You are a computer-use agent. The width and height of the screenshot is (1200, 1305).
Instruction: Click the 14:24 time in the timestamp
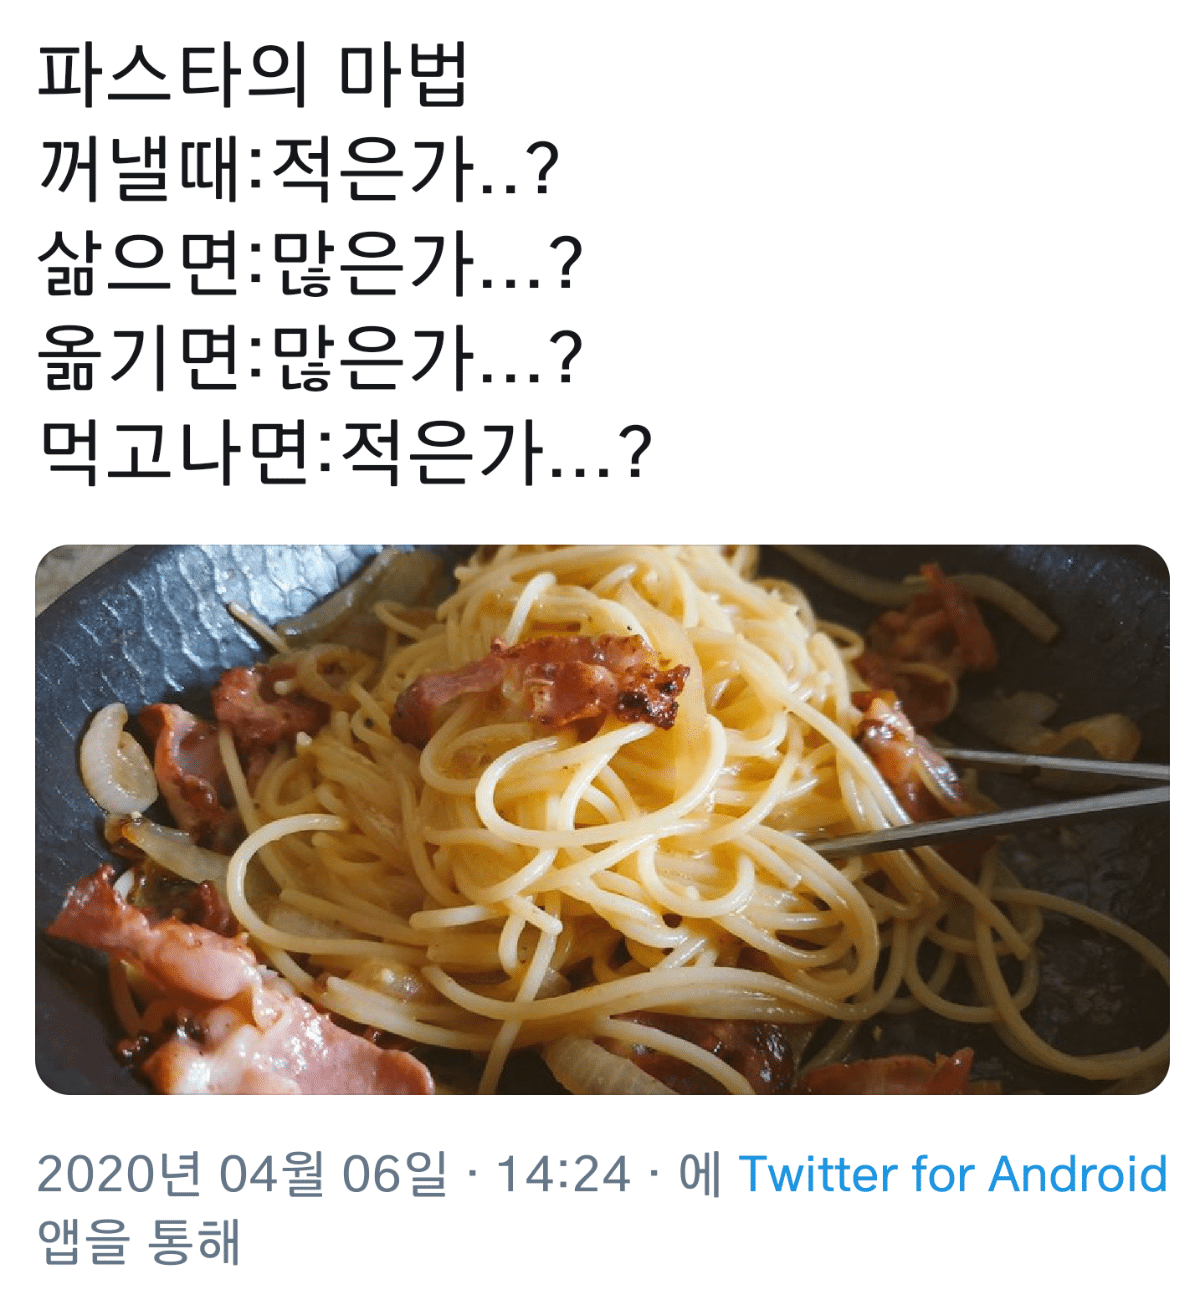(563, 1174)
